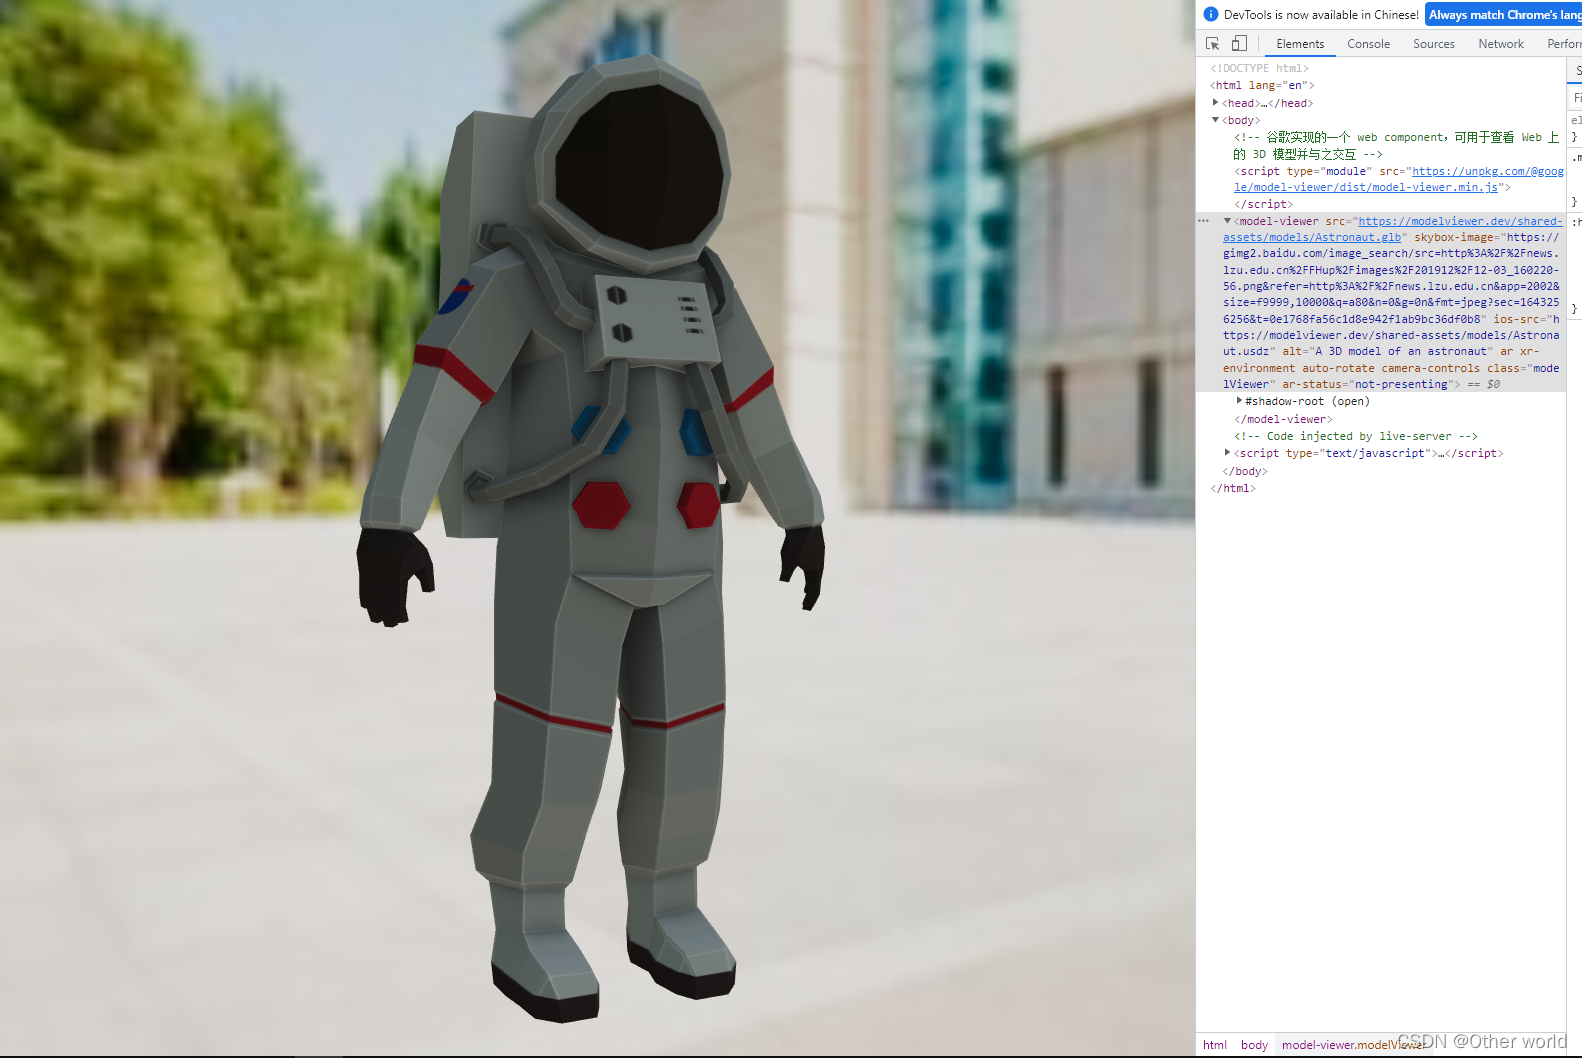Select the closing </body> tag line
Viewport: 1582px width, 1058px height.
coord(1245,471)
